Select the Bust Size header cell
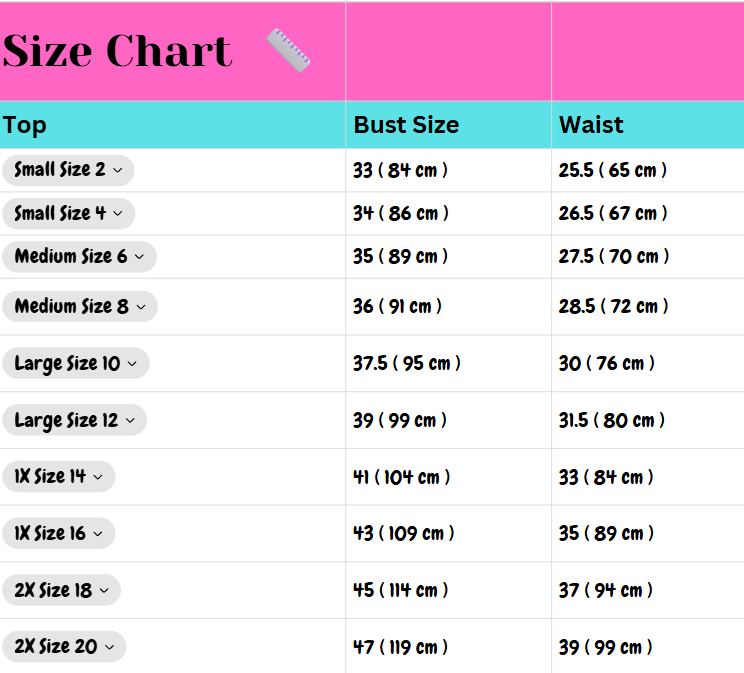744x673 pixels. coord(448,125)
